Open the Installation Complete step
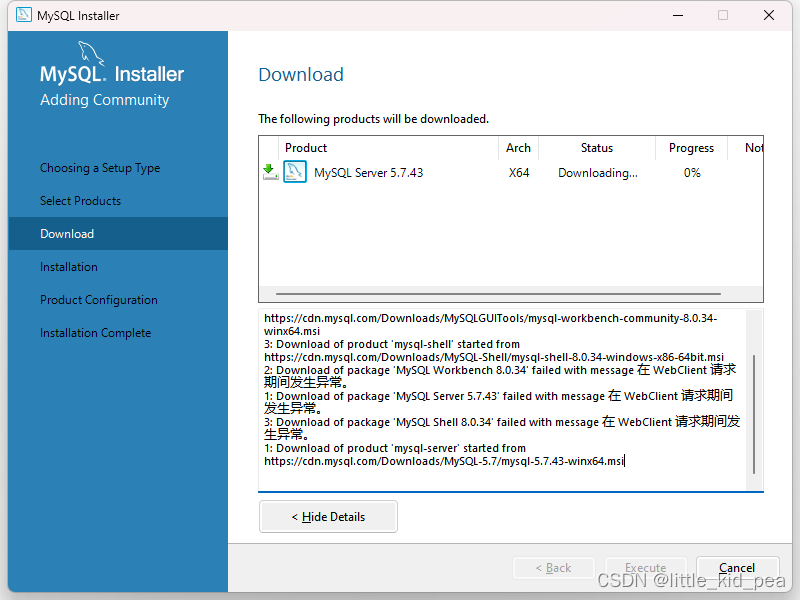The height and width of the screenshot is (600, 800). [x=96, y=333]
